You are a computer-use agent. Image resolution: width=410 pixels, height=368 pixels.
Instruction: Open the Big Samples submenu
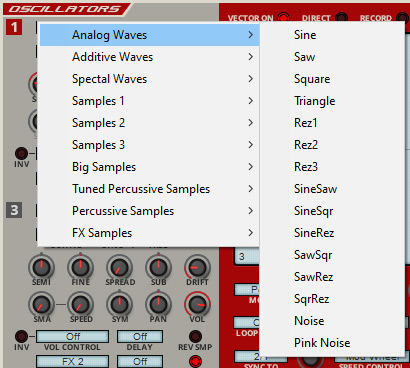[149, 167]
